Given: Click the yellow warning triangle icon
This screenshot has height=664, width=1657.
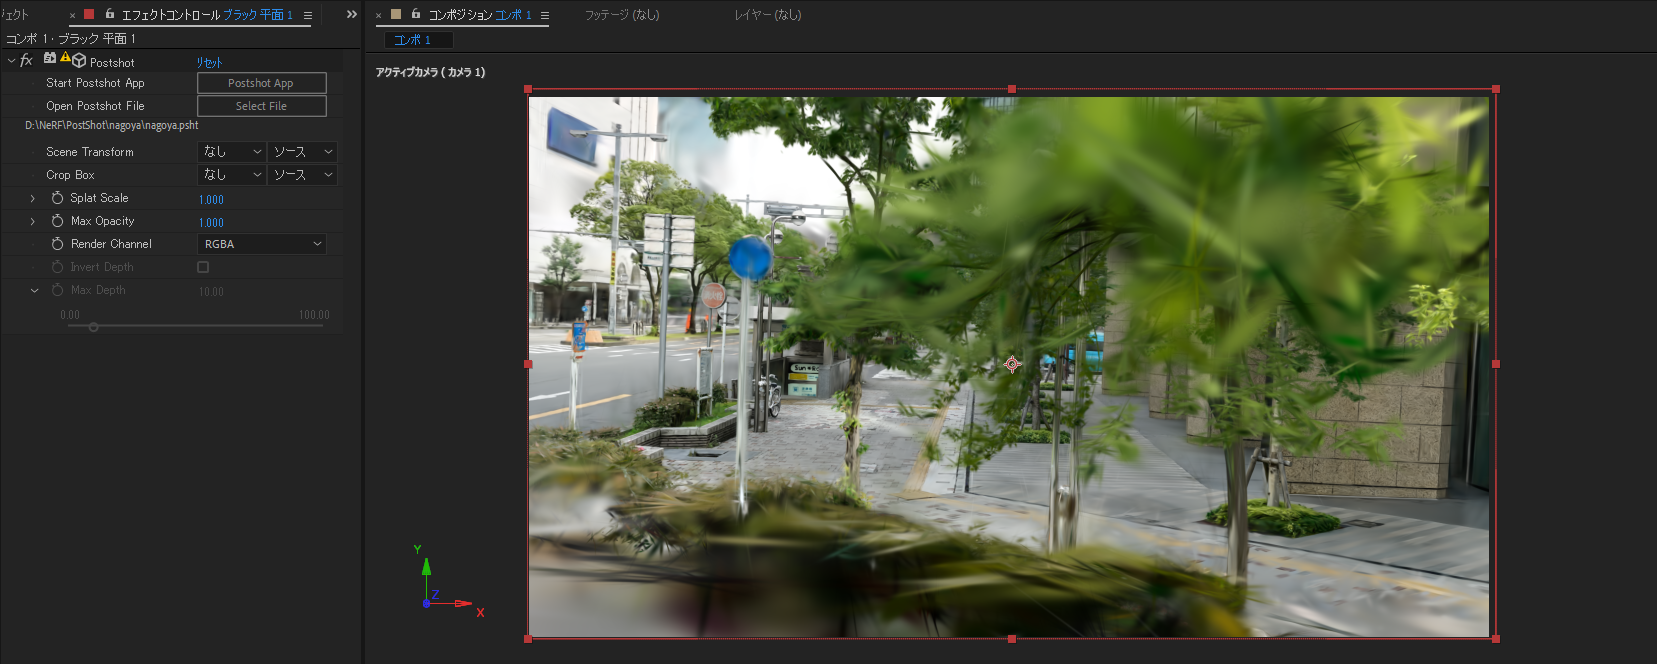Looking at the screenshot, I should 65,57.
